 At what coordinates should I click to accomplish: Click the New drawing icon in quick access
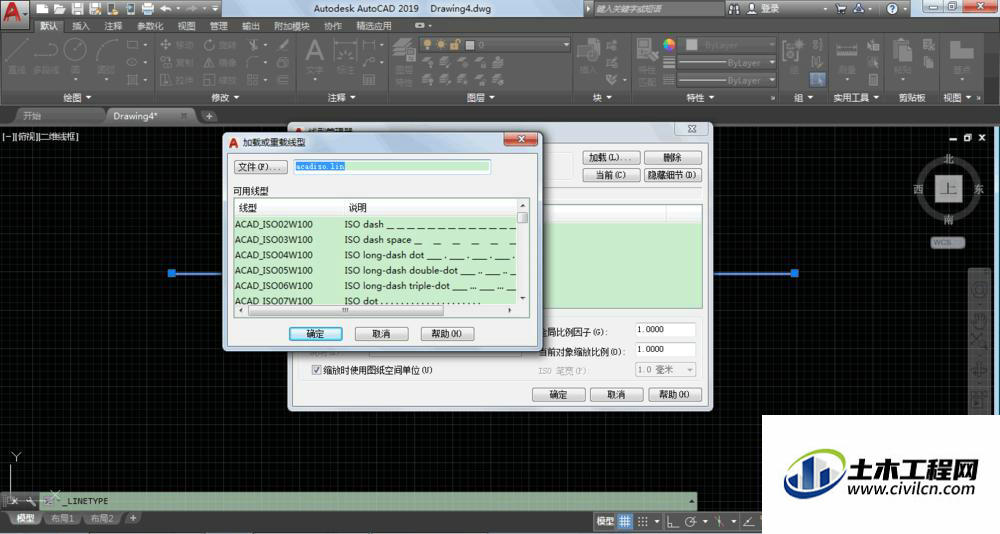(42, 9)
